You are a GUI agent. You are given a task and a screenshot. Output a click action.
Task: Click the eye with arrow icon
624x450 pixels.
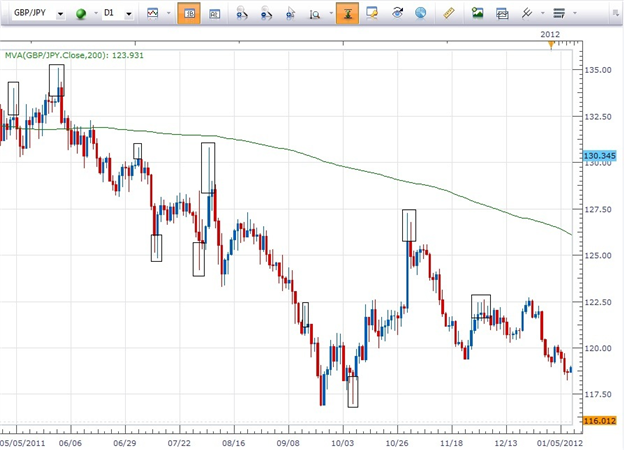[397, 13]
